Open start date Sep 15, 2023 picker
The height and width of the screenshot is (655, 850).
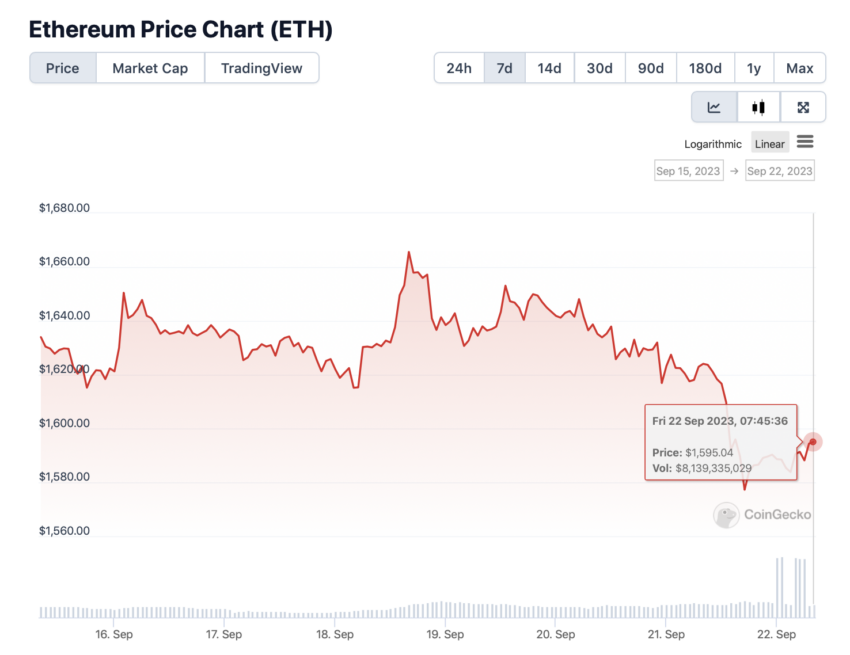(x=688, y=171)
